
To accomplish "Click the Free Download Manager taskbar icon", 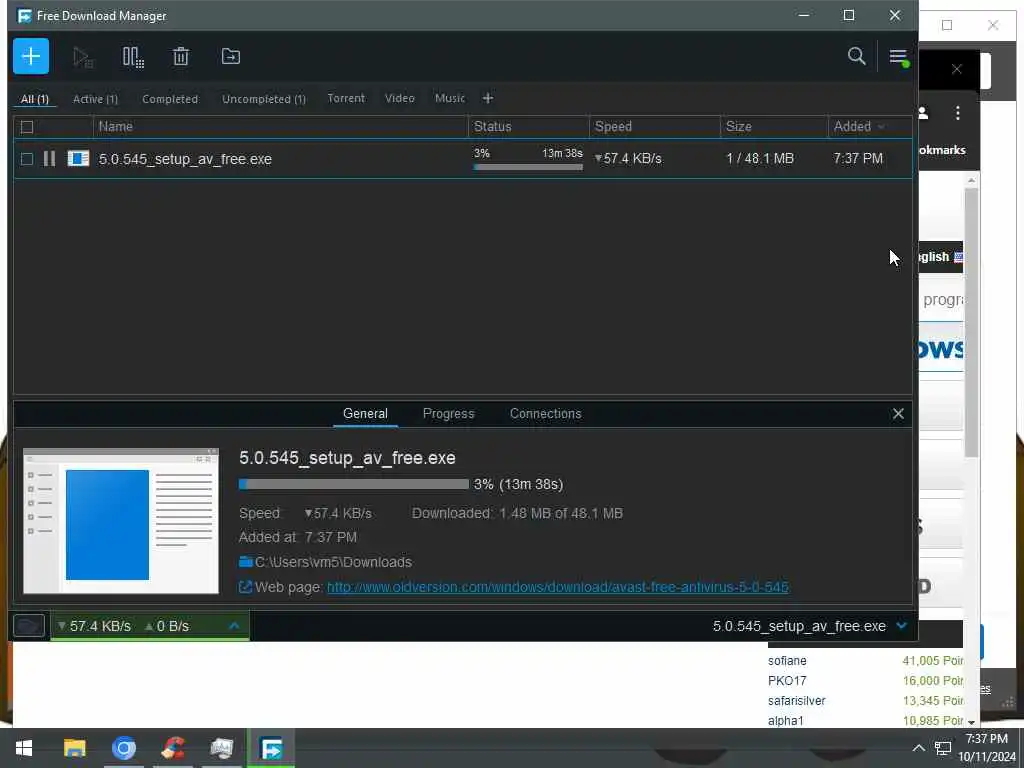I will [x=270, y=748].
